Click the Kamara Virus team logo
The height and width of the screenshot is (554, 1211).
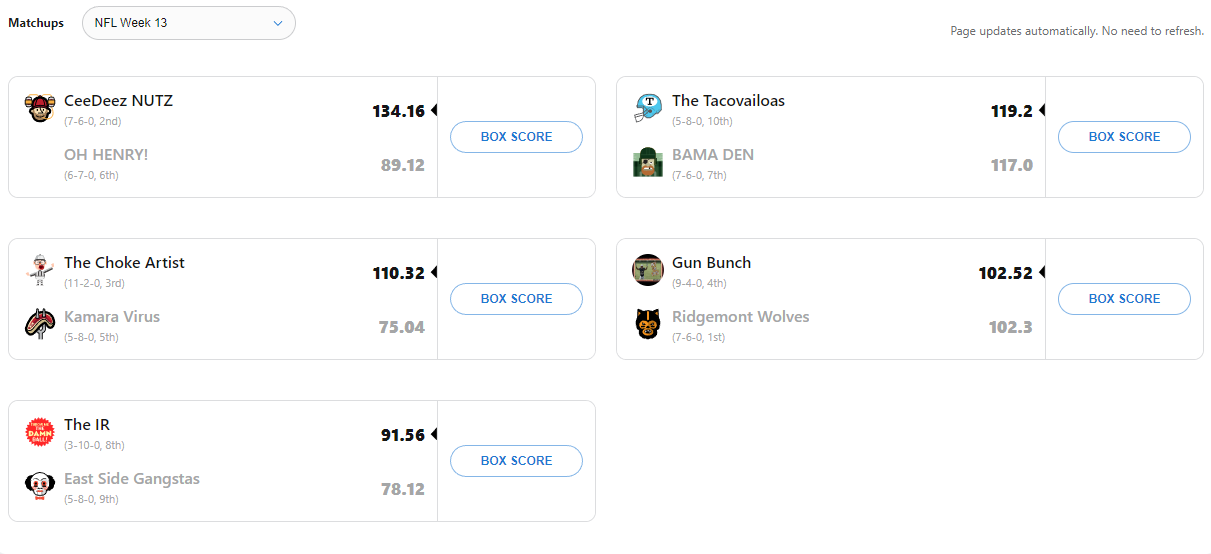coord(40,324)
